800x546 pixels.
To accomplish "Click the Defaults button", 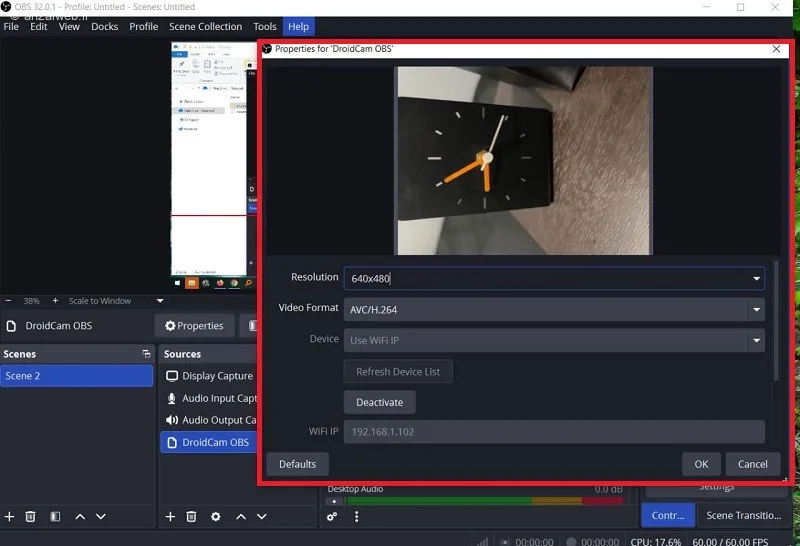I will pyautogui.click(x=297, y=464).
